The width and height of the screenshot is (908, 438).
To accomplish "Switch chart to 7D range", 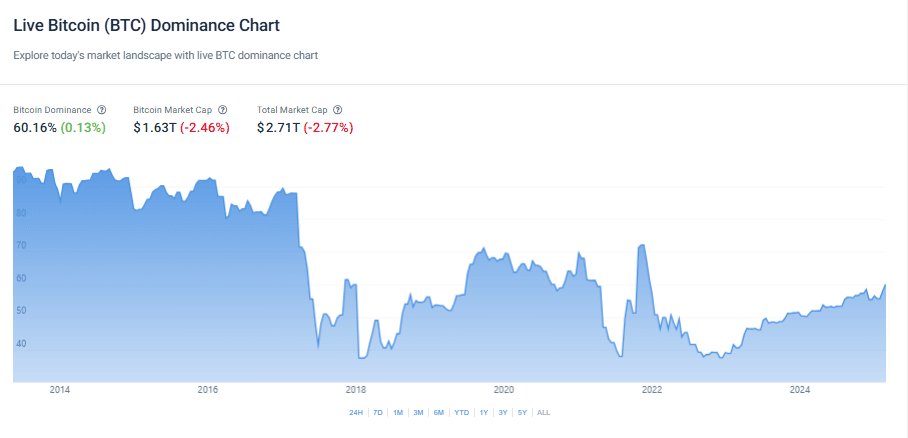I will coord(378,412).
